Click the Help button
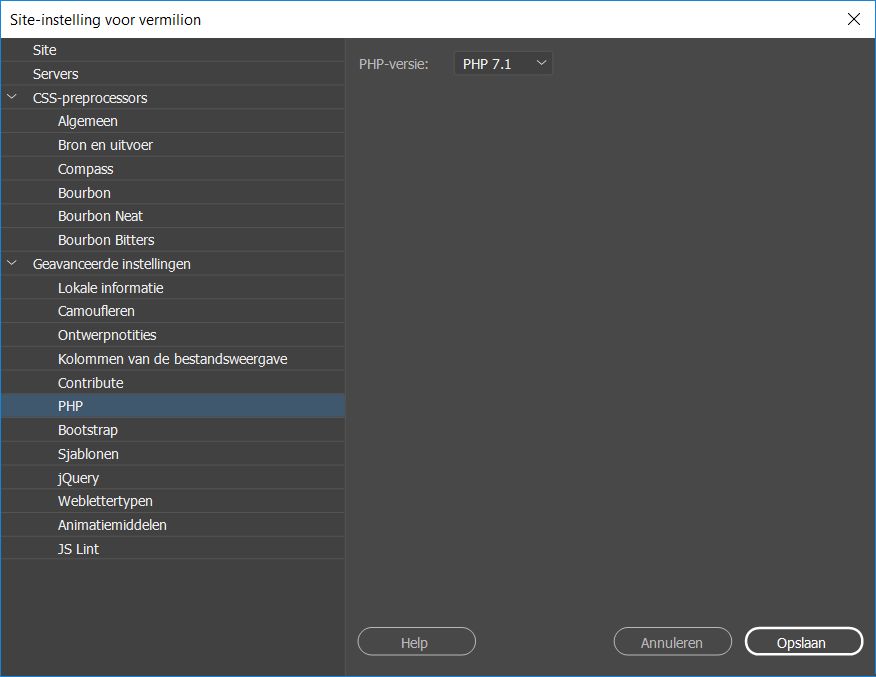Viewport: 876px width, 677px height. click(x=416, y=642)
